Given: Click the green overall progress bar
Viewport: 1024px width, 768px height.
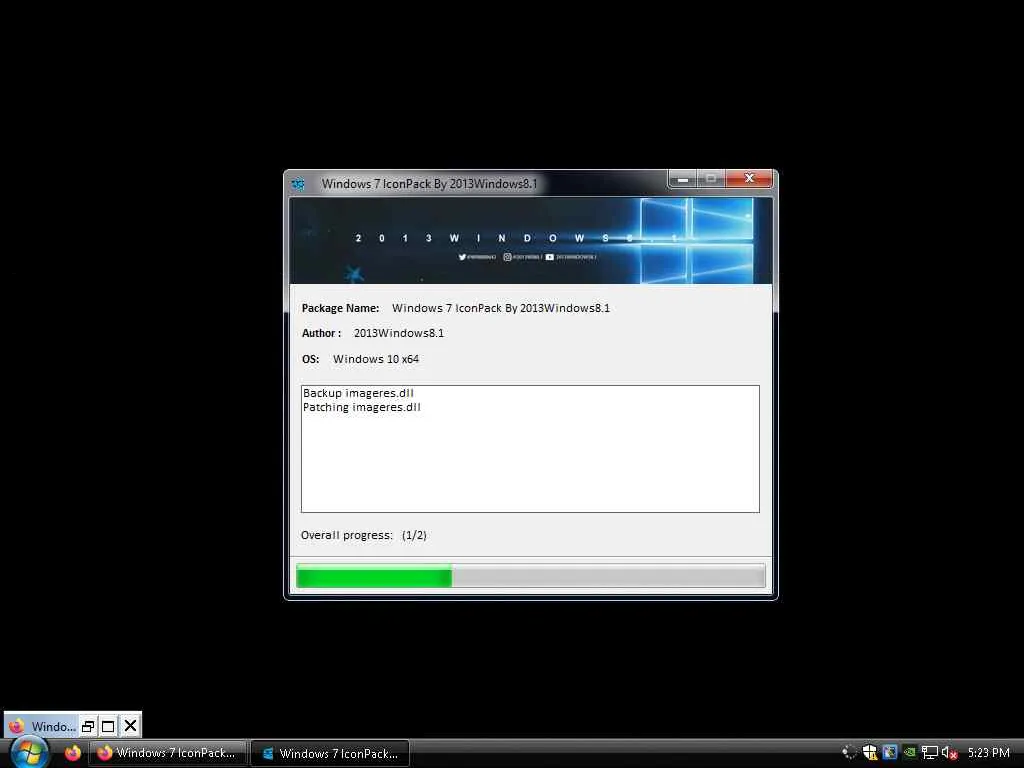Looking at the screenshot, I should (530, 577).
